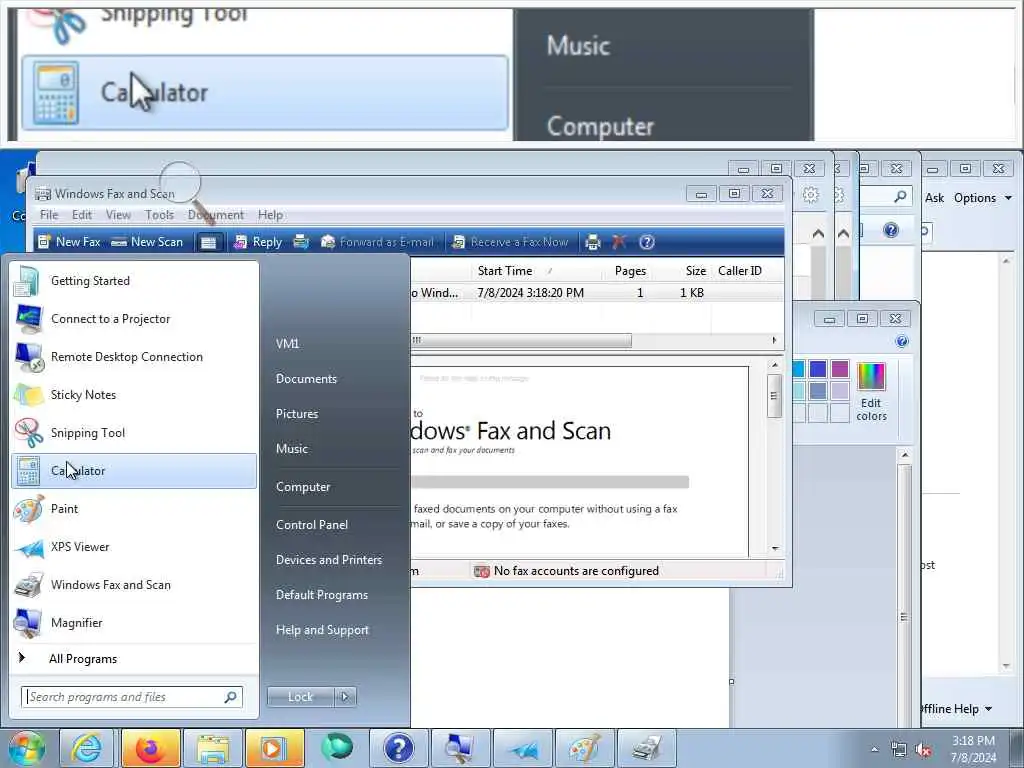Click the red Delete icon in fax toolbar
The width and height of the screenshot is (1024, 768).
(x=618, y=242)
